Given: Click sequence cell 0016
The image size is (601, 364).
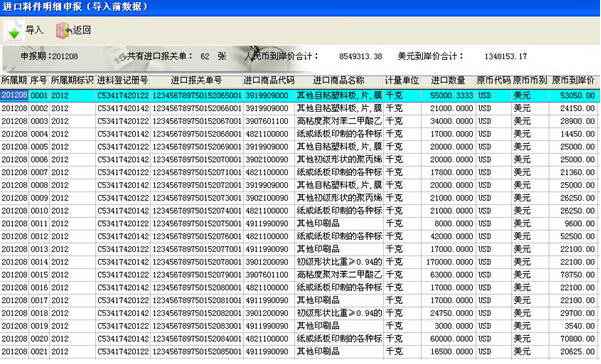Looking at the screenshot, I should 39,287.
